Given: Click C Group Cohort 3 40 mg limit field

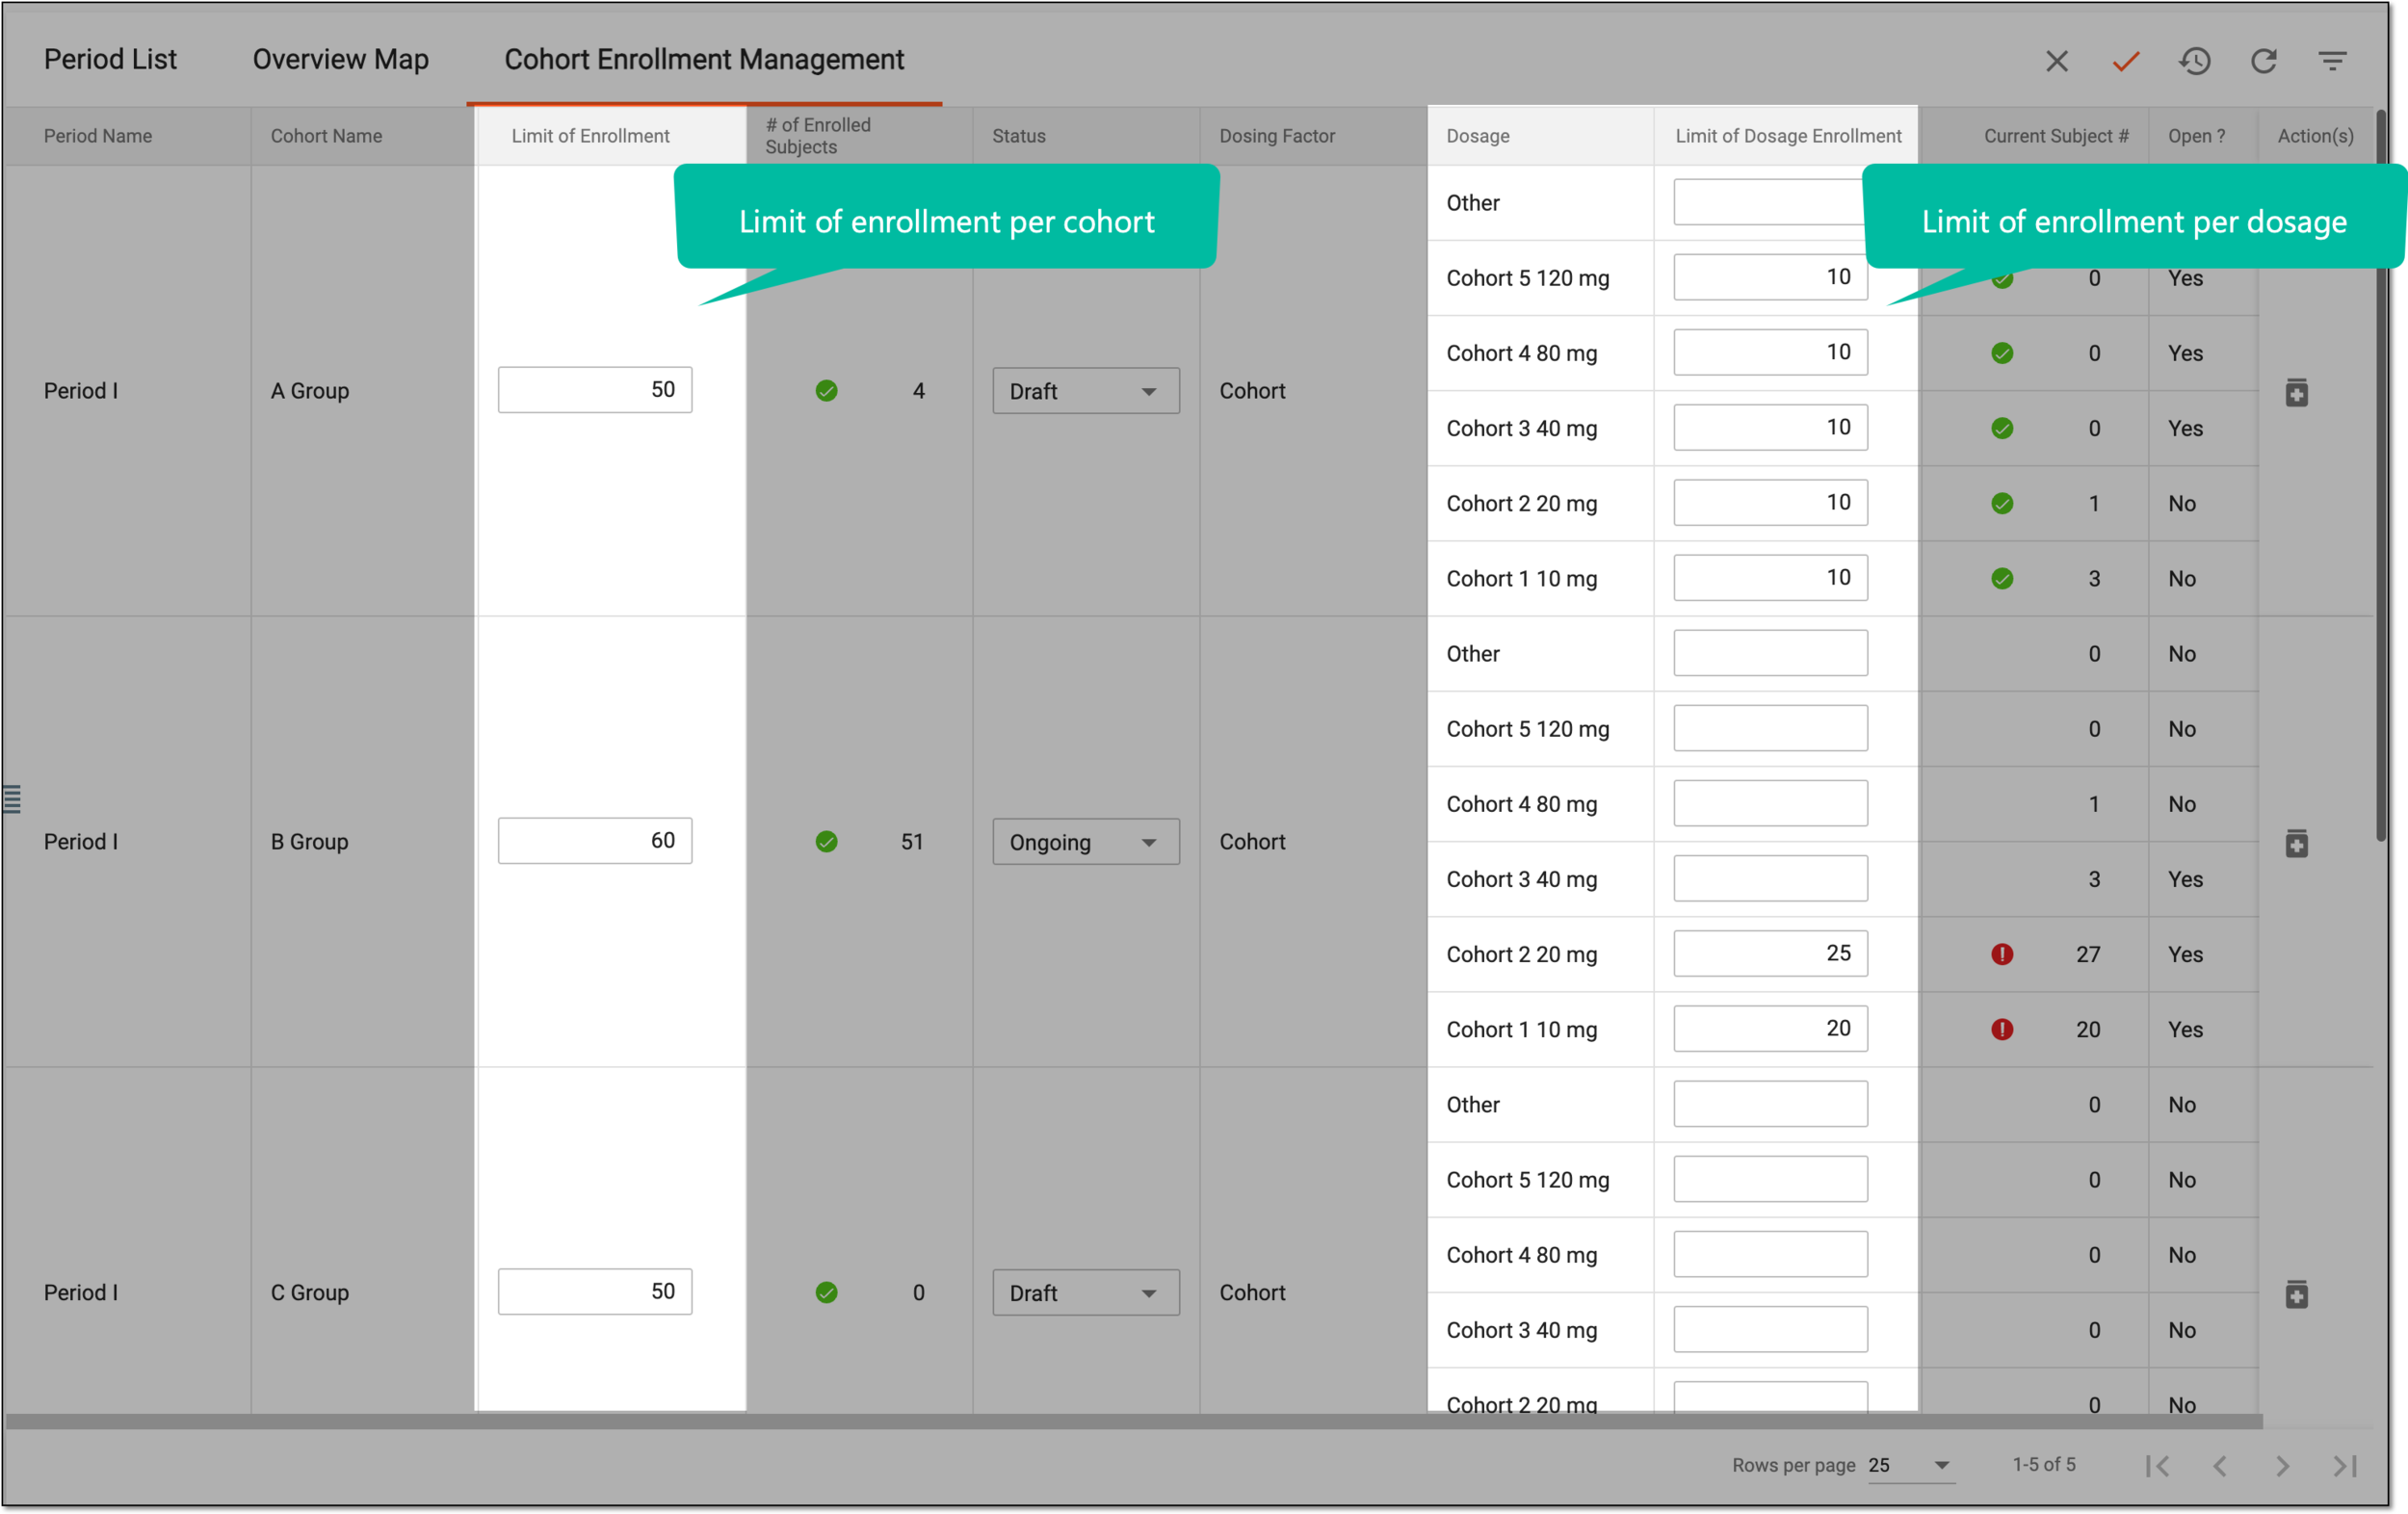Looking at the screenshot, I should (1770, 1329).
